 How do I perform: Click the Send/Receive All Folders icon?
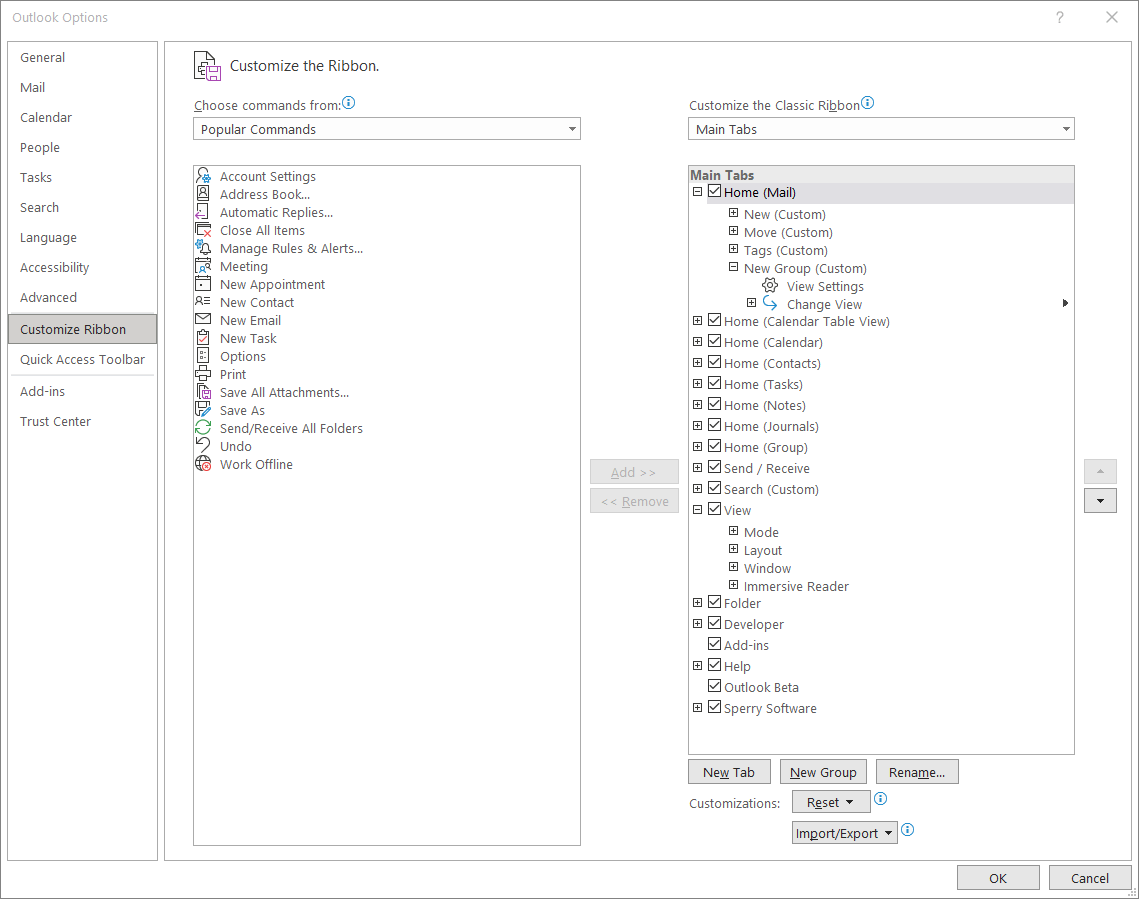tap(203, 428)
